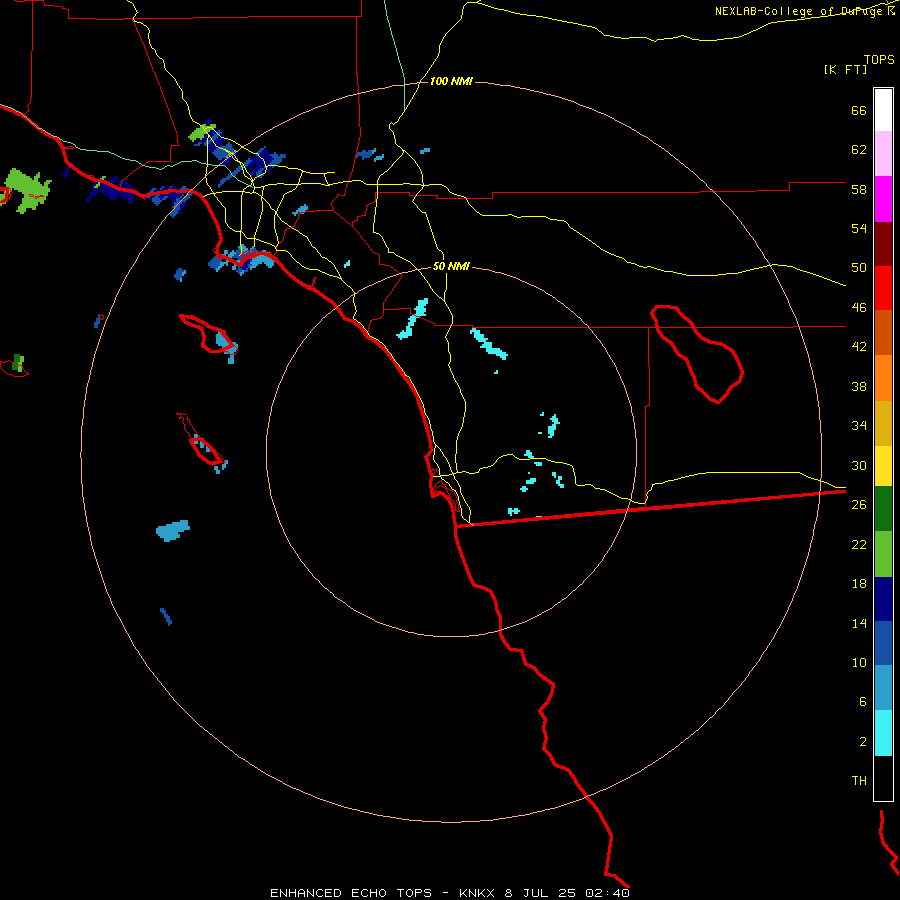Click the legend value "42"
Viewport: 900px width, 900px height.
[859, 347]
